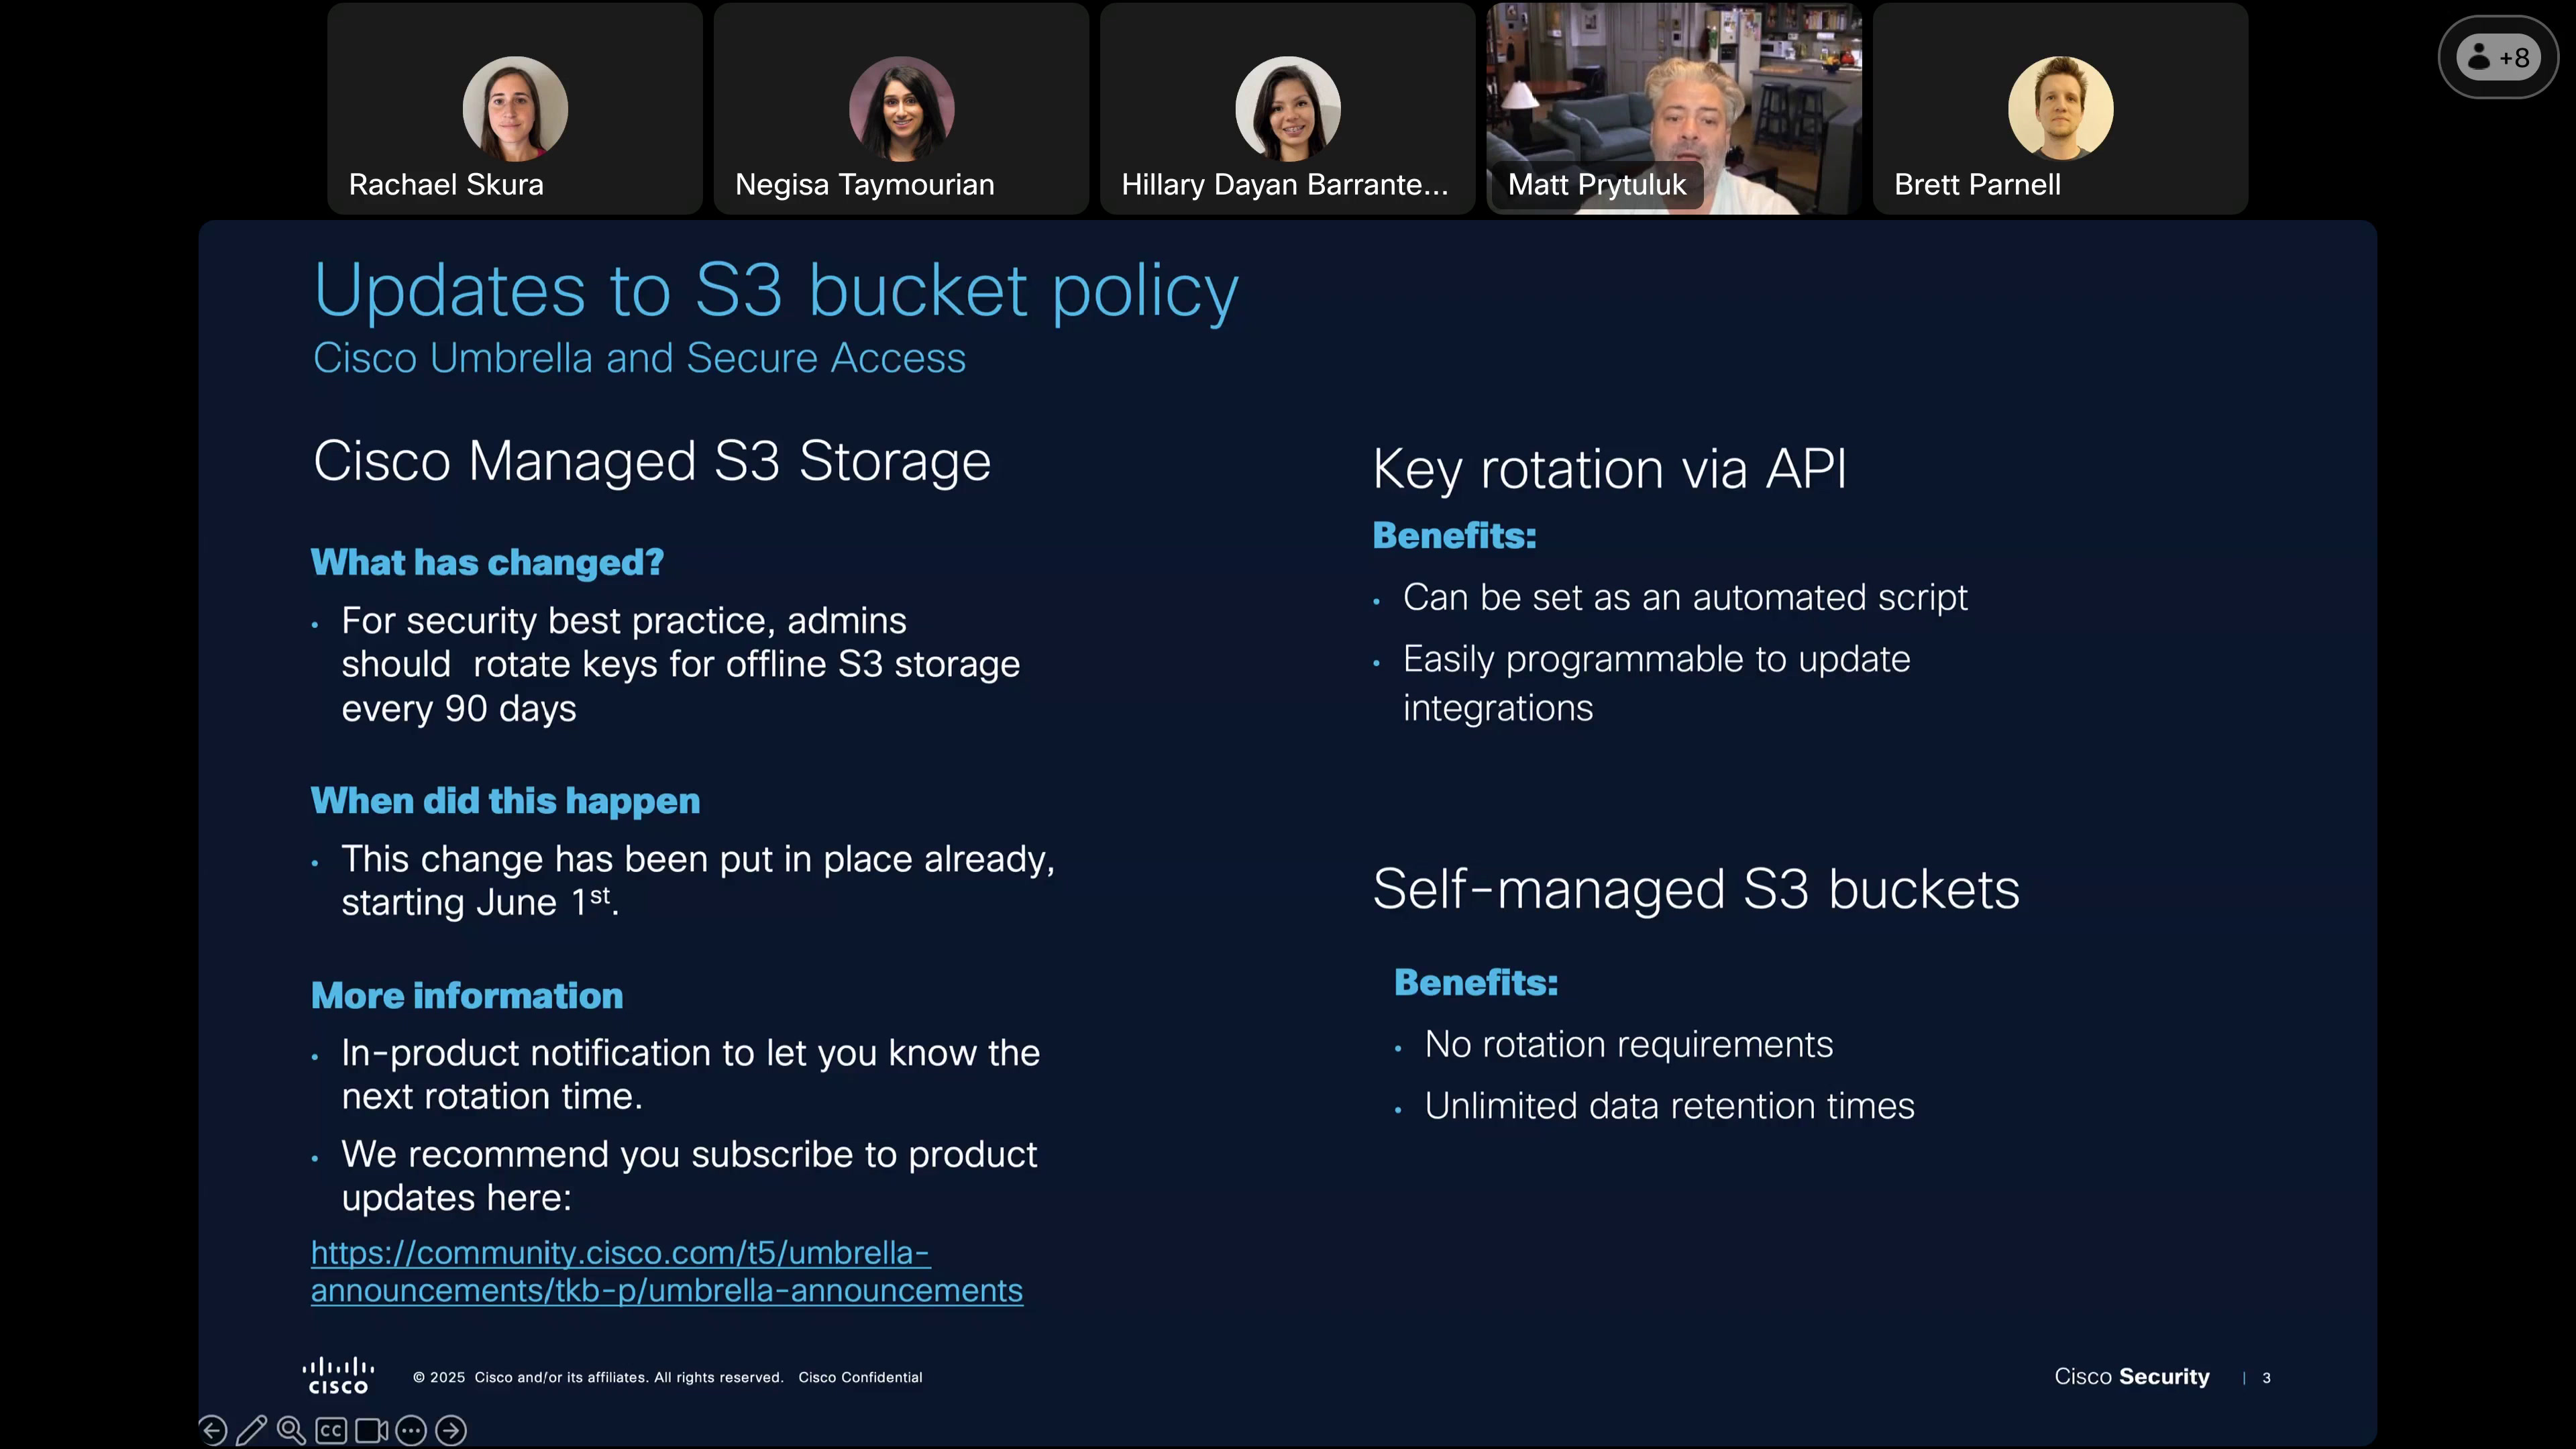Image resolution: width=2576 pixels, height=1449 pixels.
Task: Open more slideshow options ellipsis
Action: coord(411,1431)
